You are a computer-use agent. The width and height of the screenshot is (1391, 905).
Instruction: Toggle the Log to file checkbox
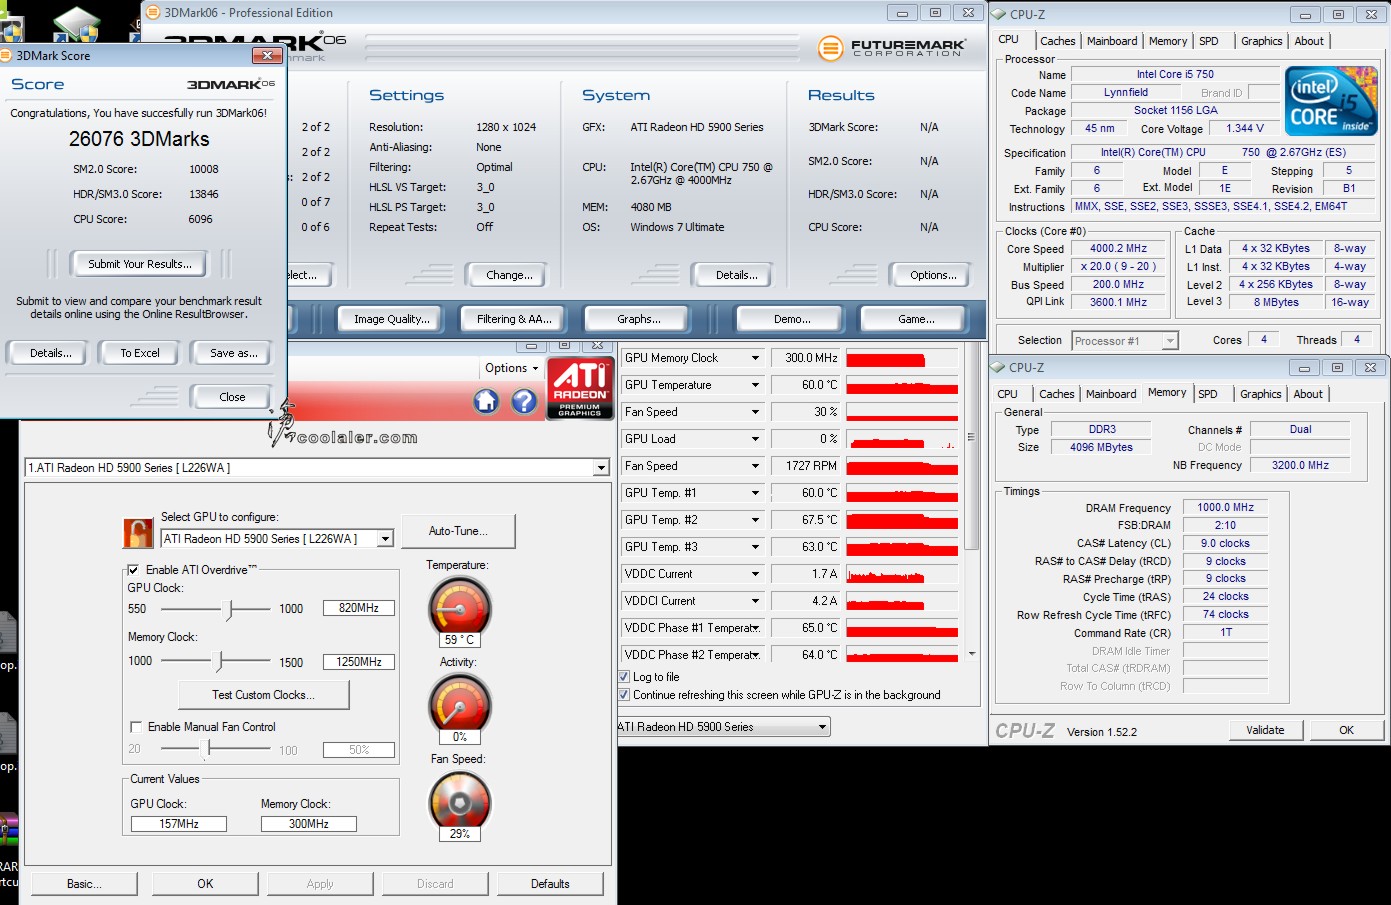pos(624,677)
